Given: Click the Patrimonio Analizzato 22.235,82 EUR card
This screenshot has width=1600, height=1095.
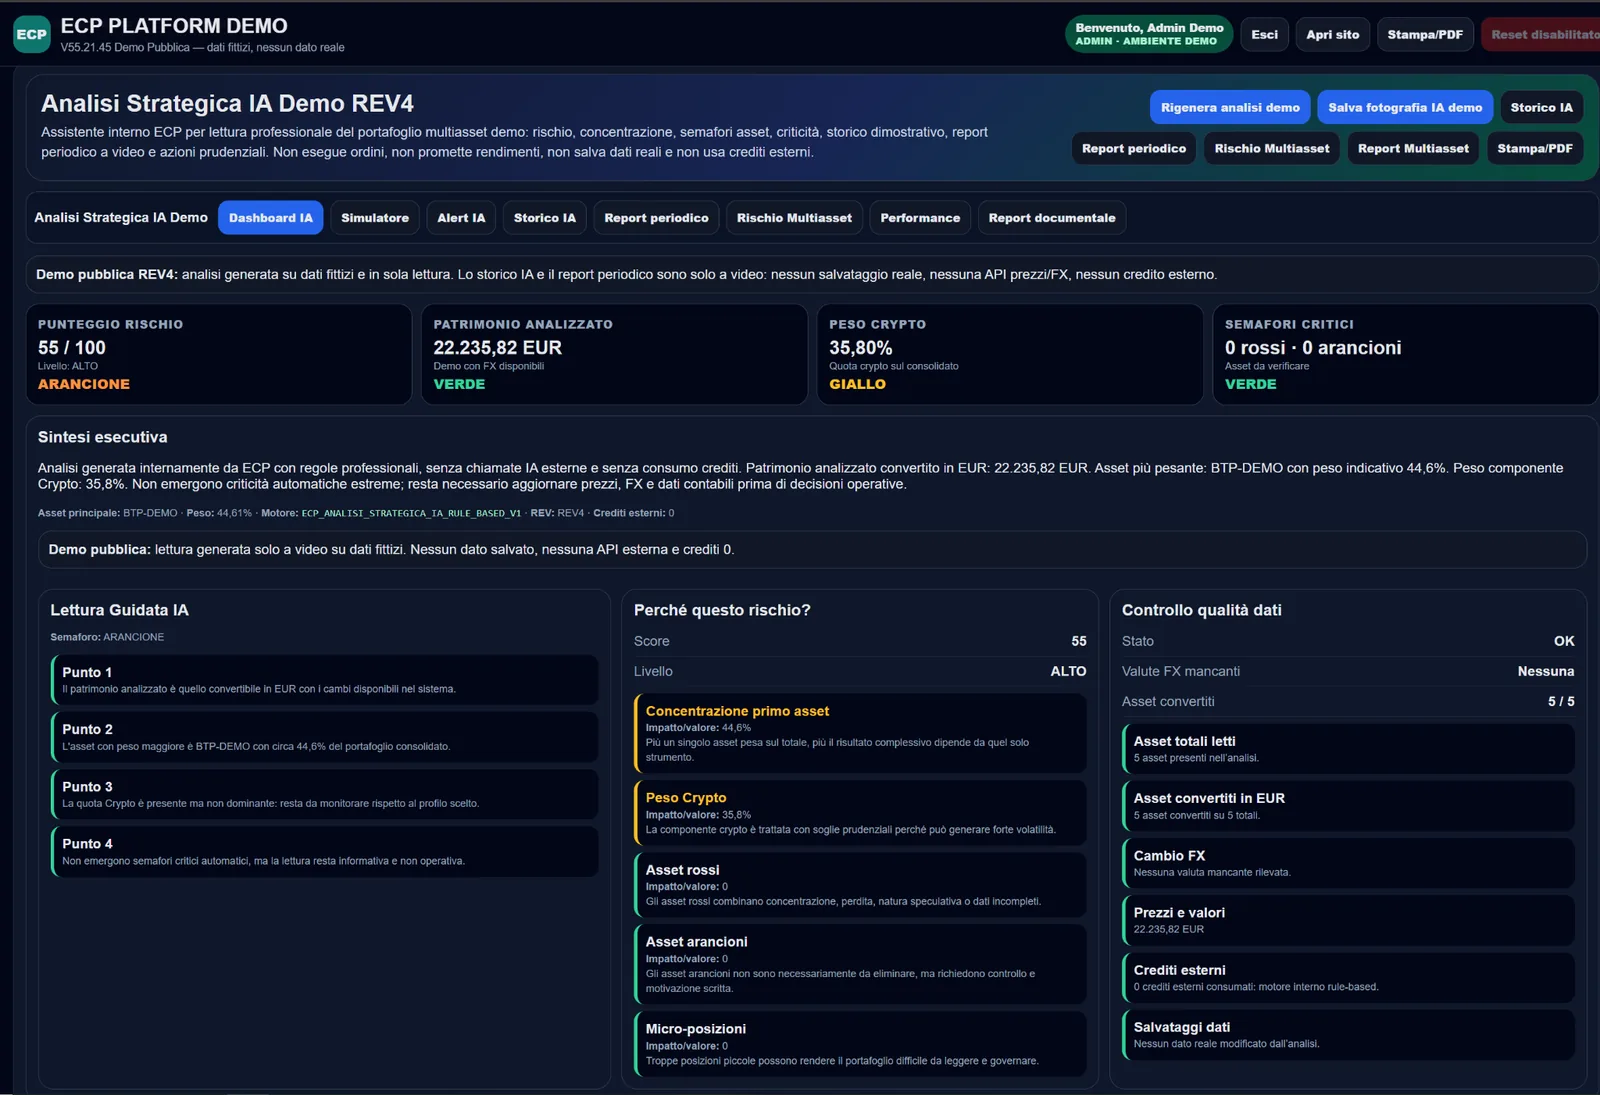Looking at the screenshot, I should coord(614,355).
